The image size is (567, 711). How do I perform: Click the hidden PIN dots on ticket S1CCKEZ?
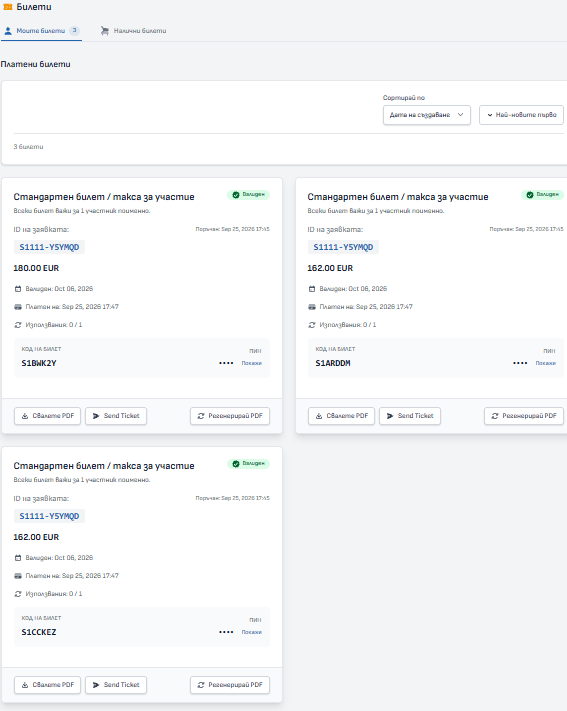click(226, 632)
